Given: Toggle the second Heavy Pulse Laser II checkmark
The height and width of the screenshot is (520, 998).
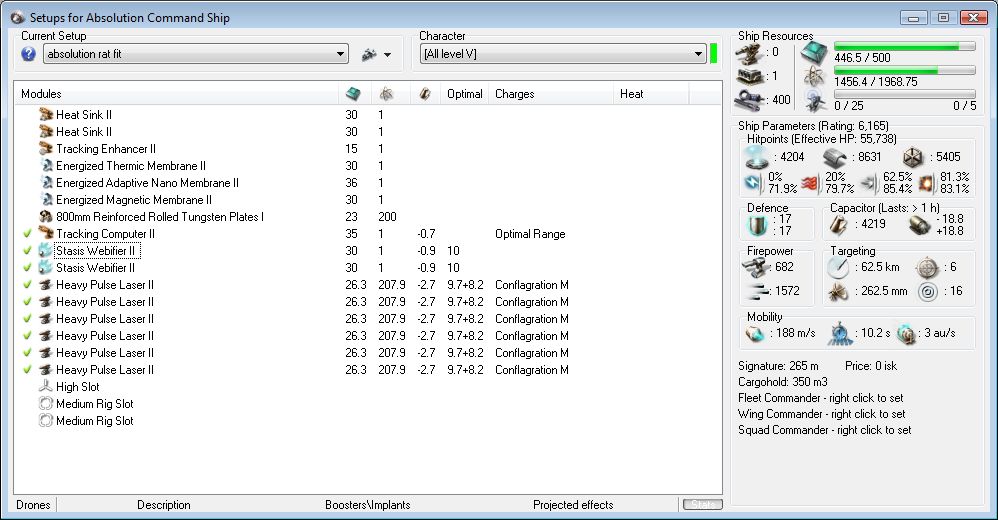Looking at the screenshot, I should pos(27,302).
